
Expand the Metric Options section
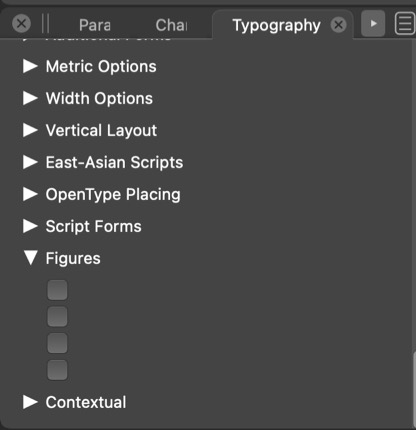tap(30, 66)
